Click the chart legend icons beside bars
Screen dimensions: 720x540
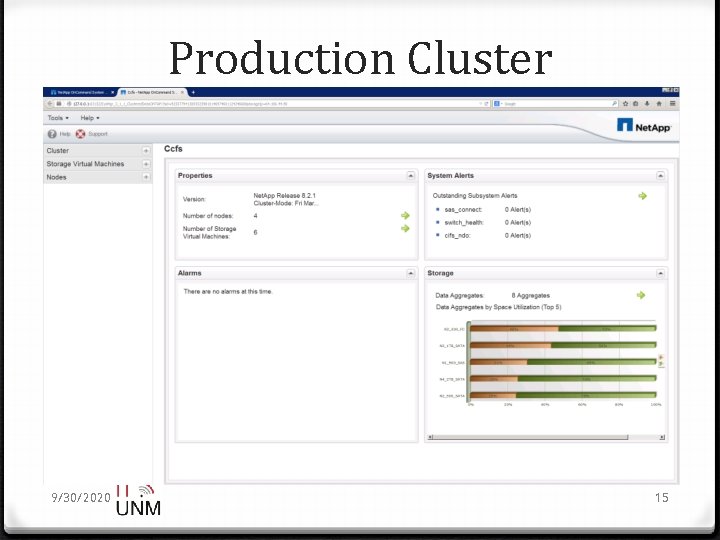click(661, 360)
